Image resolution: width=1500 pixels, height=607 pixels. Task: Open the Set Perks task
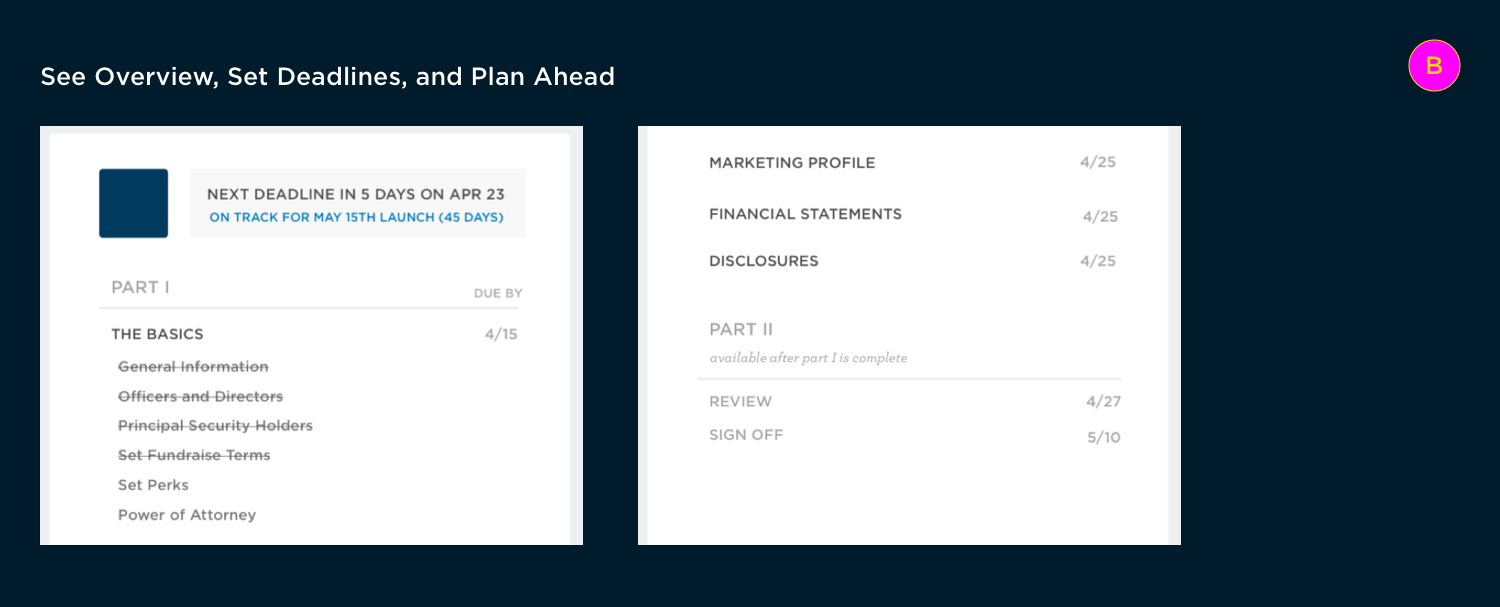tap(153, 485)
